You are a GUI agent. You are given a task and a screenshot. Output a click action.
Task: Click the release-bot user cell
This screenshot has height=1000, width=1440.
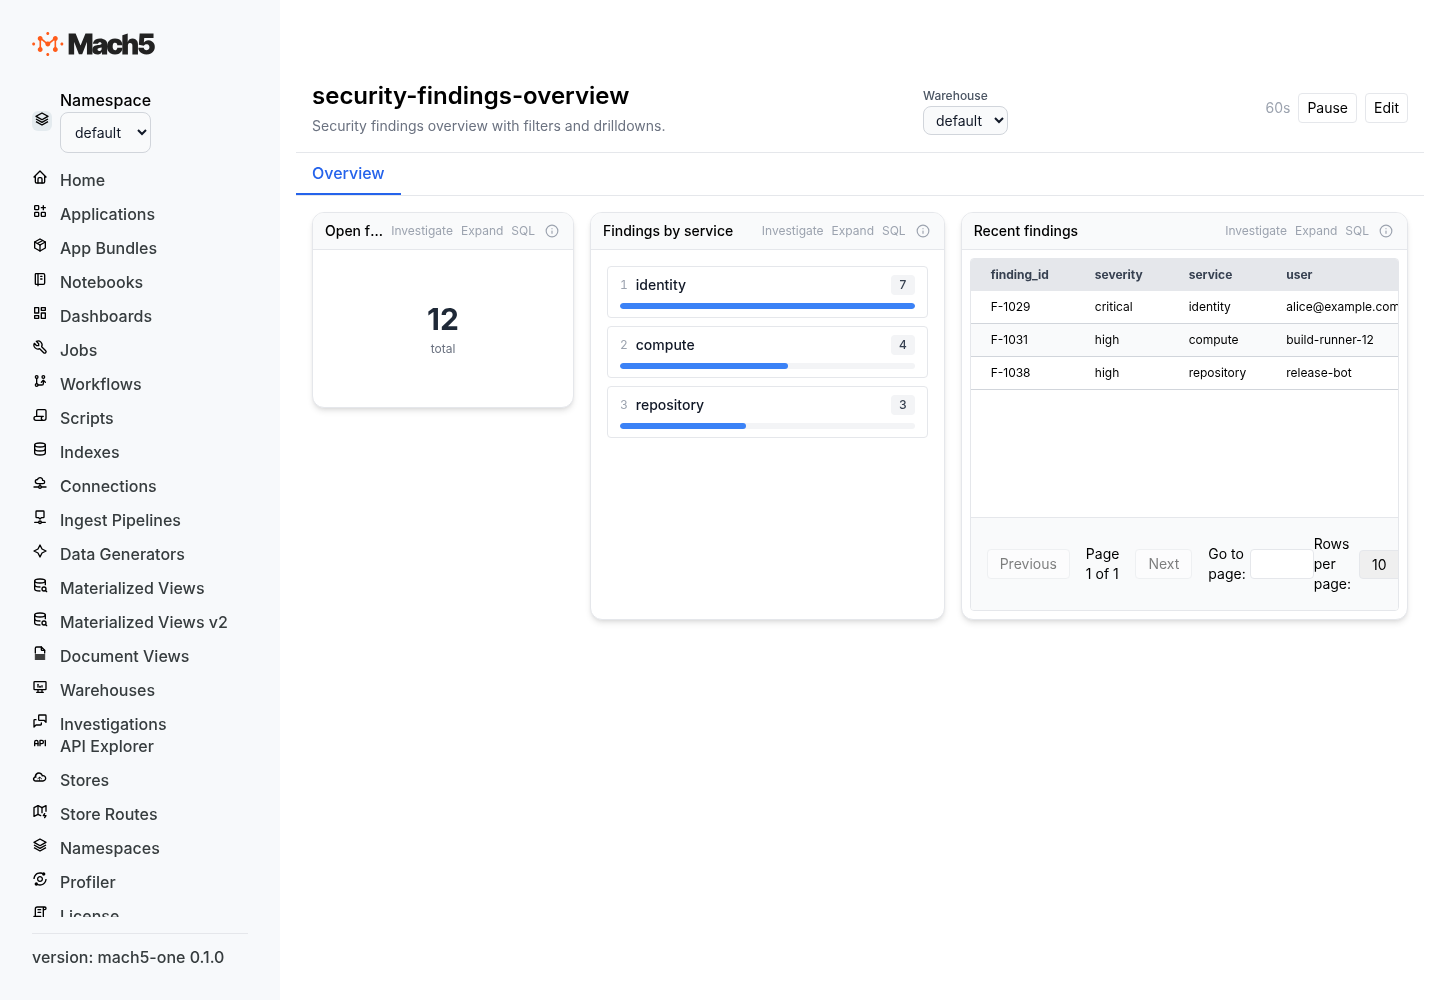(x=1319, y=373)
